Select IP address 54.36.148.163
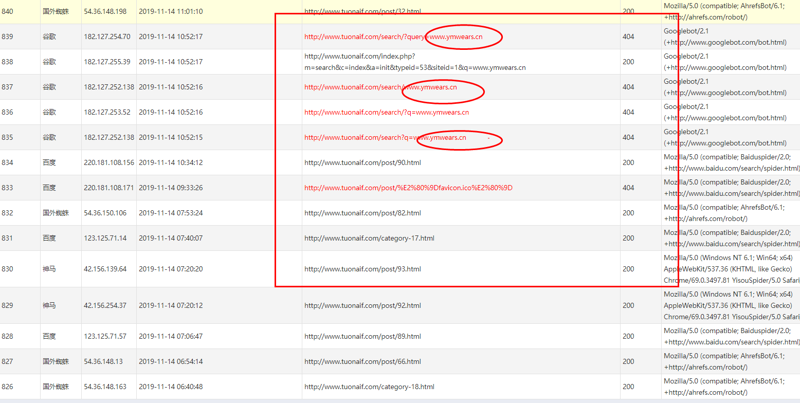800x403 pixels. pyautogui.click(x=105, y=387)
